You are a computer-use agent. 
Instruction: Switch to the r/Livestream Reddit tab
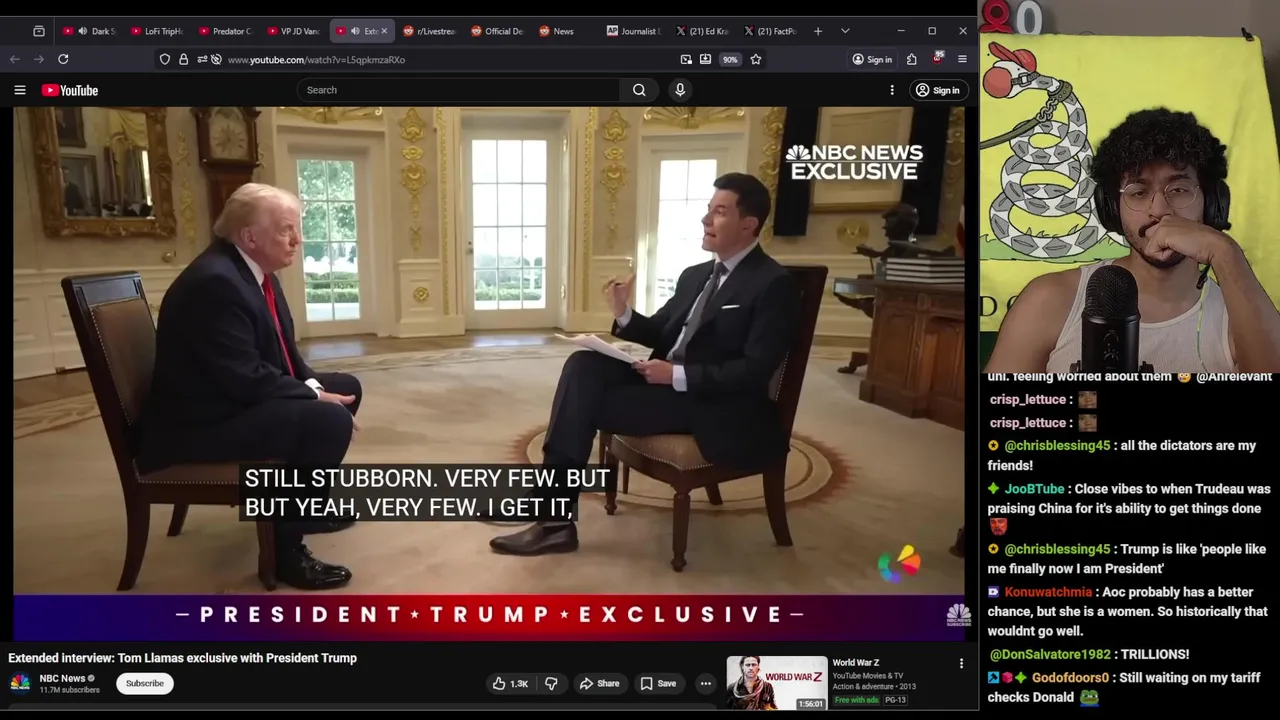pyautogui.click(x=429, y=31)
